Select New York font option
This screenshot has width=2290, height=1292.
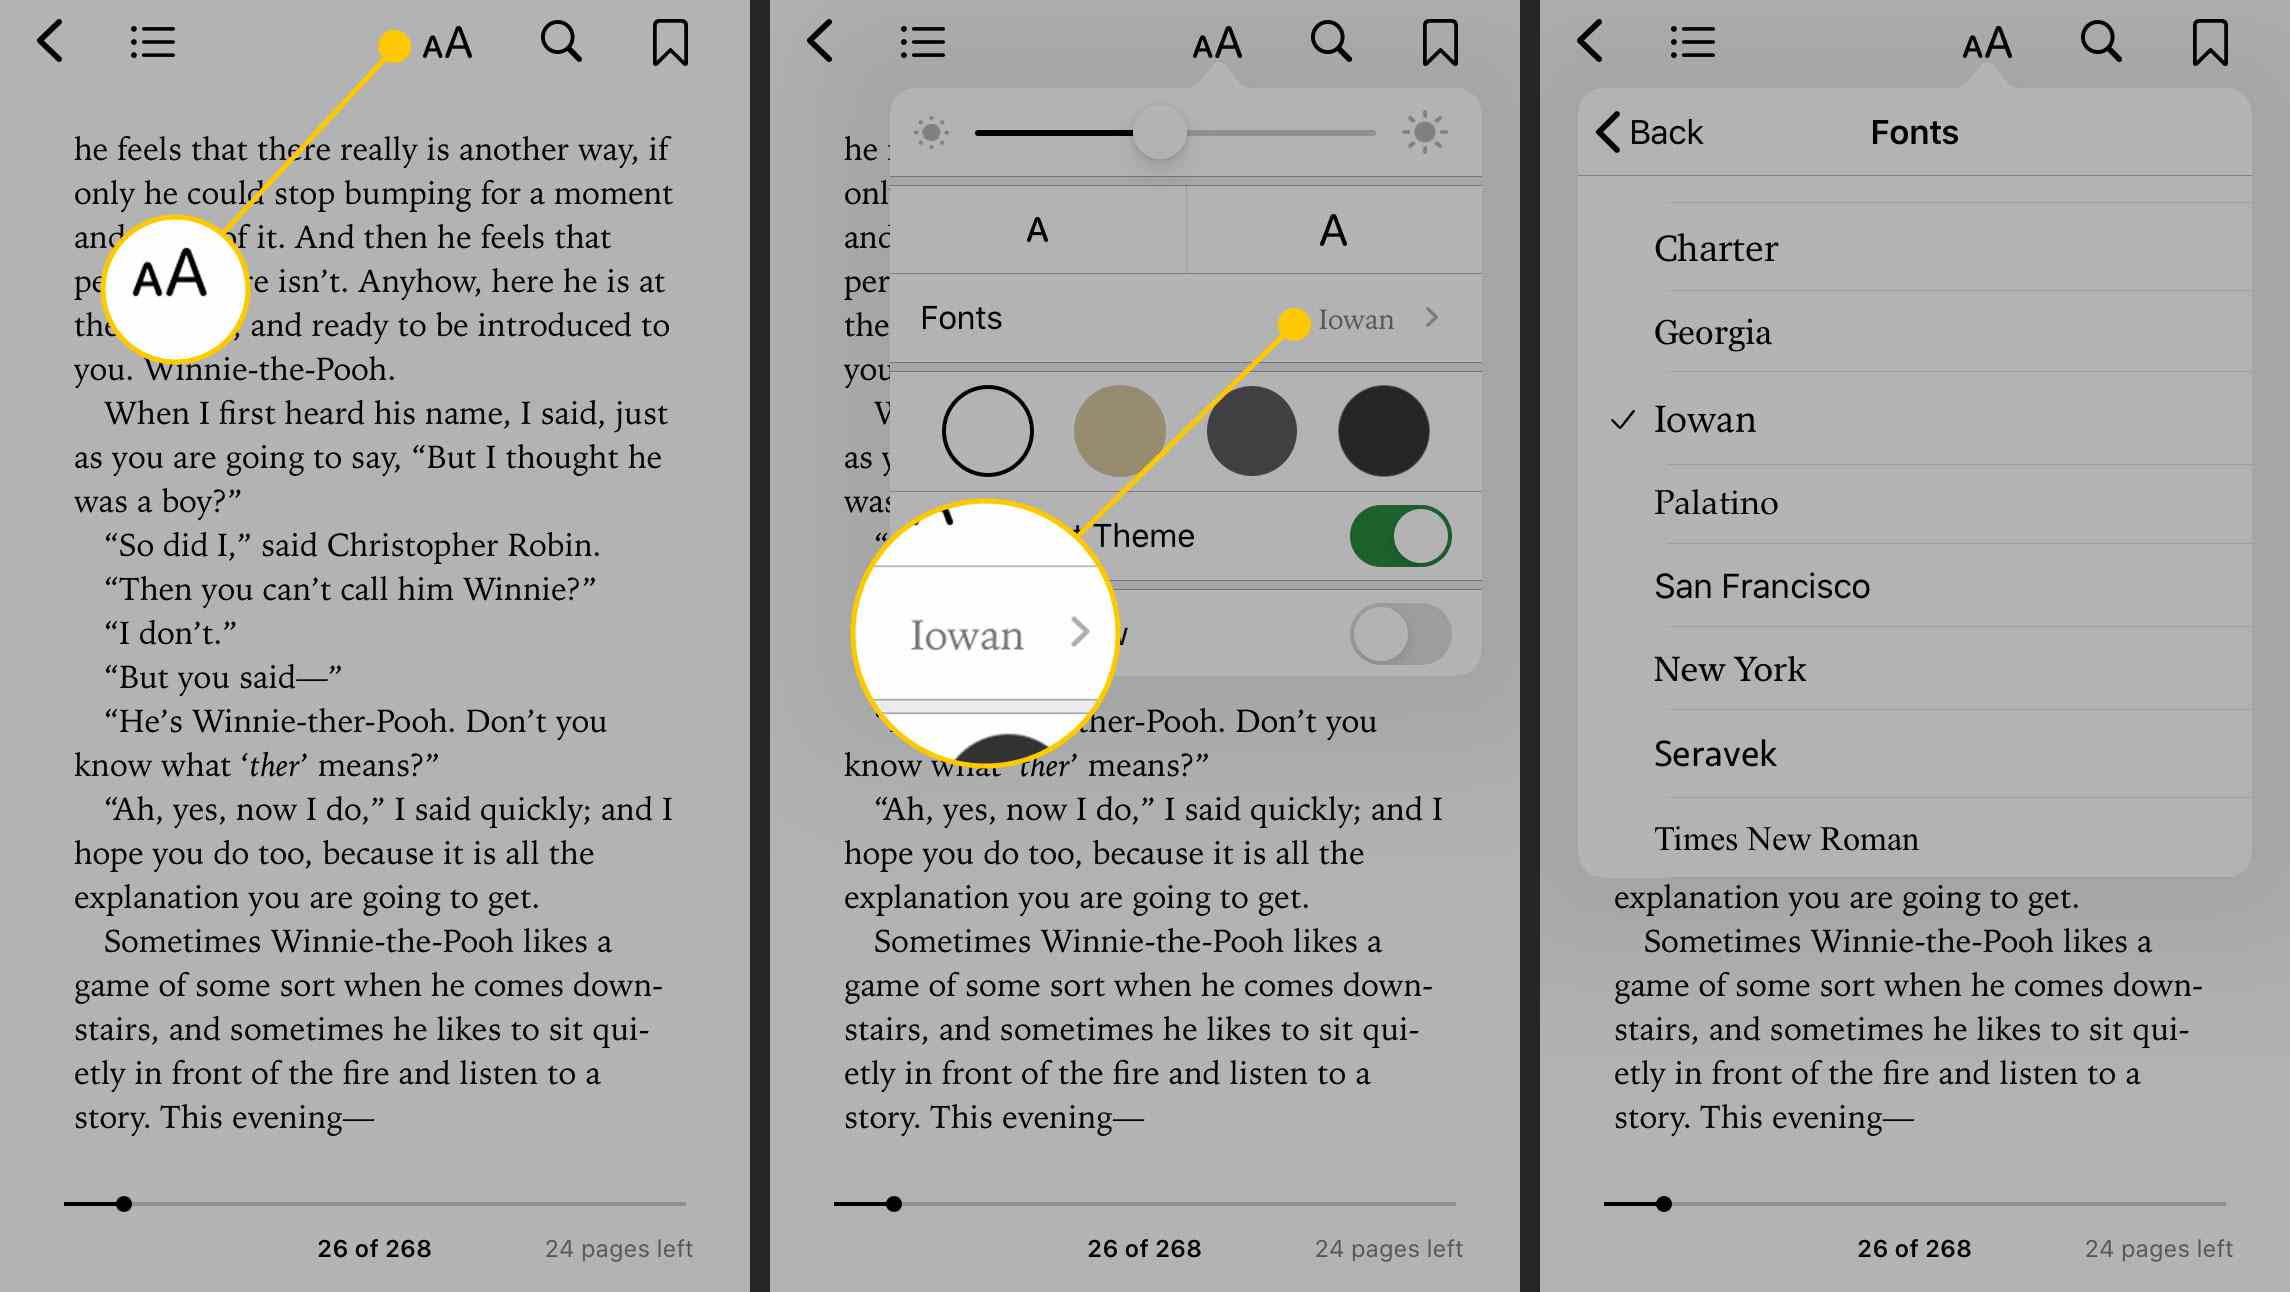click(x=1733, y=670)
